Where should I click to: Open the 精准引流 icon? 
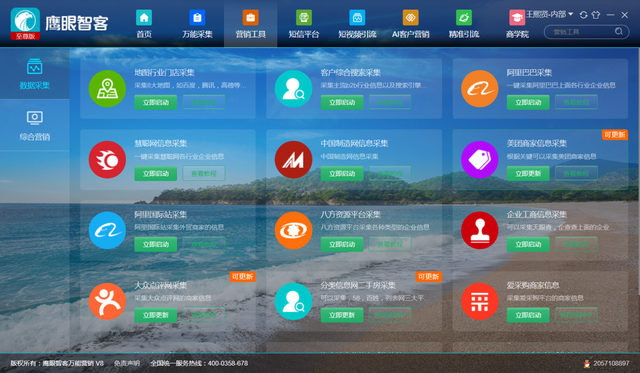(x=464, y=18)
